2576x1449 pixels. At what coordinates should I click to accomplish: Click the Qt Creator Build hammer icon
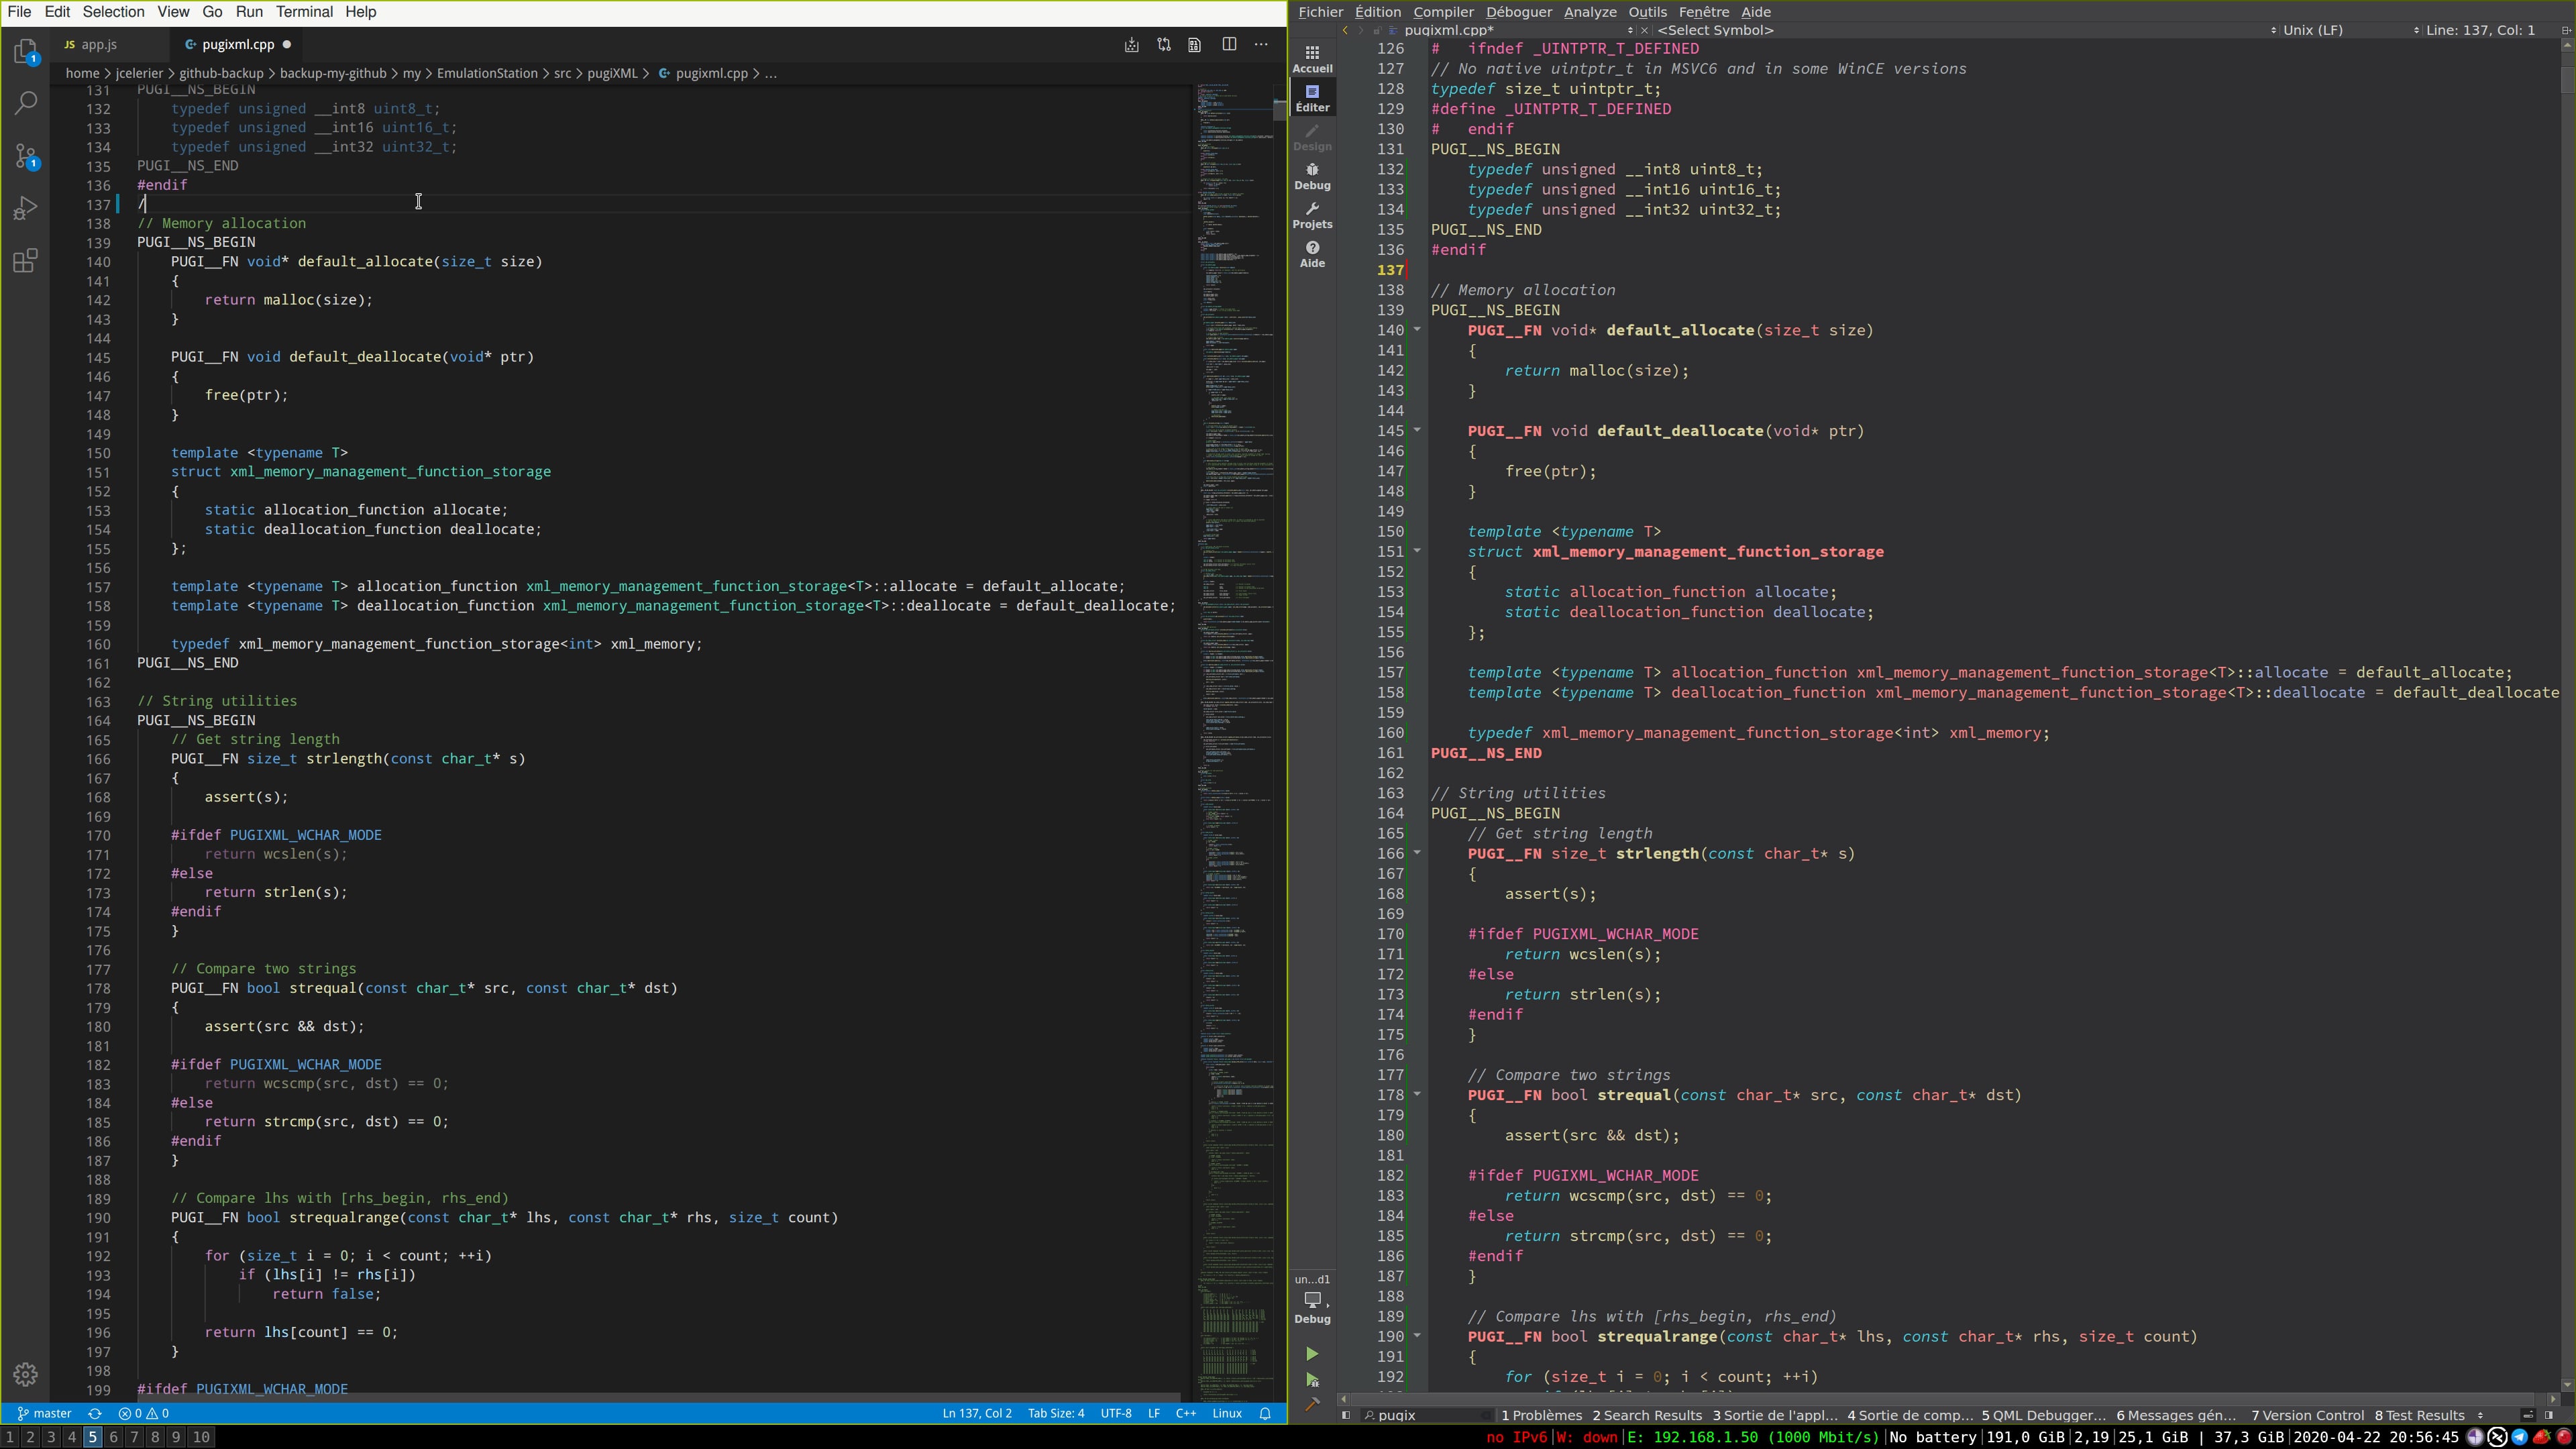tap(1312, 1404)
